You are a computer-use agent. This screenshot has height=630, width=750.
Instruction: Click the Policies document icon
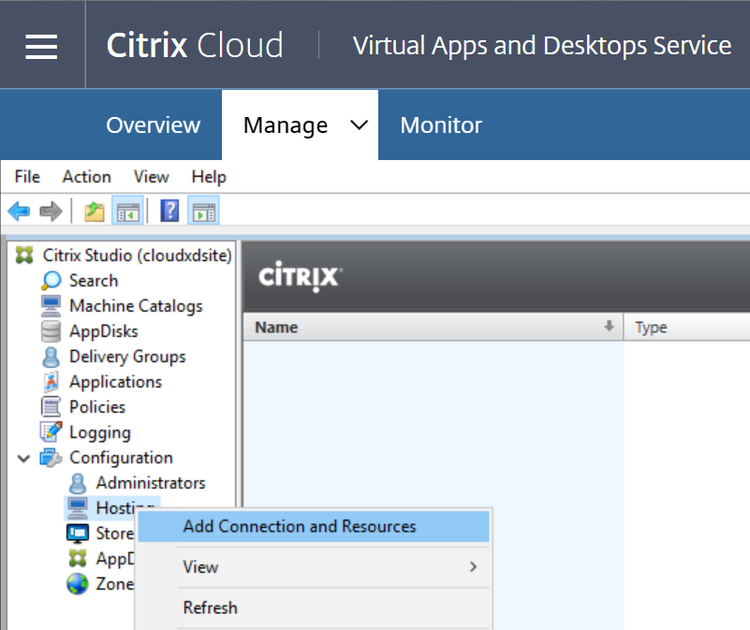[x=51, y=407]
